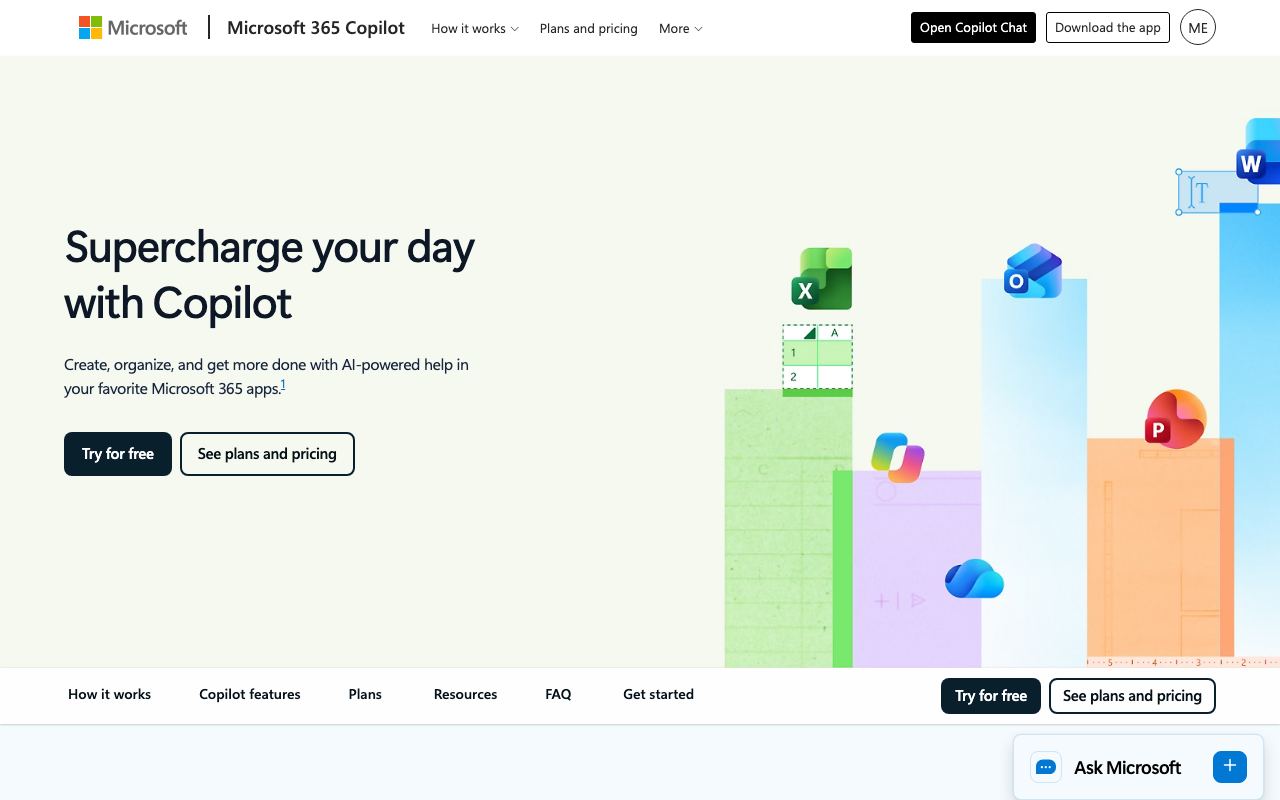This screenshot has width=1280, height=800.
Task: Click the Microsoft logo
Action: pyautogui.click(x=133, y=28)
